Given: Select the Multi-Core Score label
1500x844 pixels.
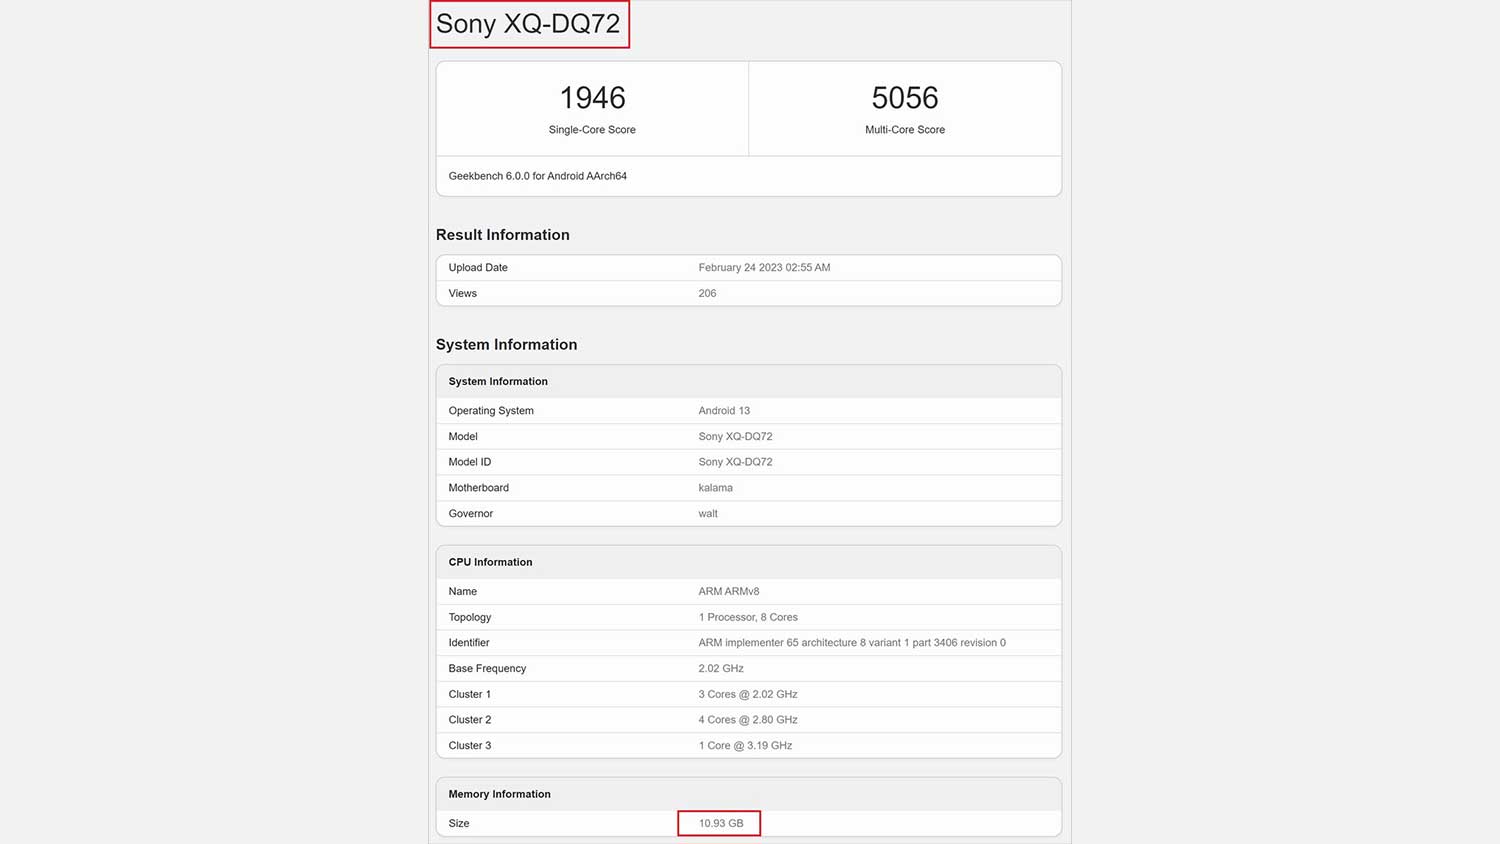Looking at the screenshot, I should [x=904, y=130].
